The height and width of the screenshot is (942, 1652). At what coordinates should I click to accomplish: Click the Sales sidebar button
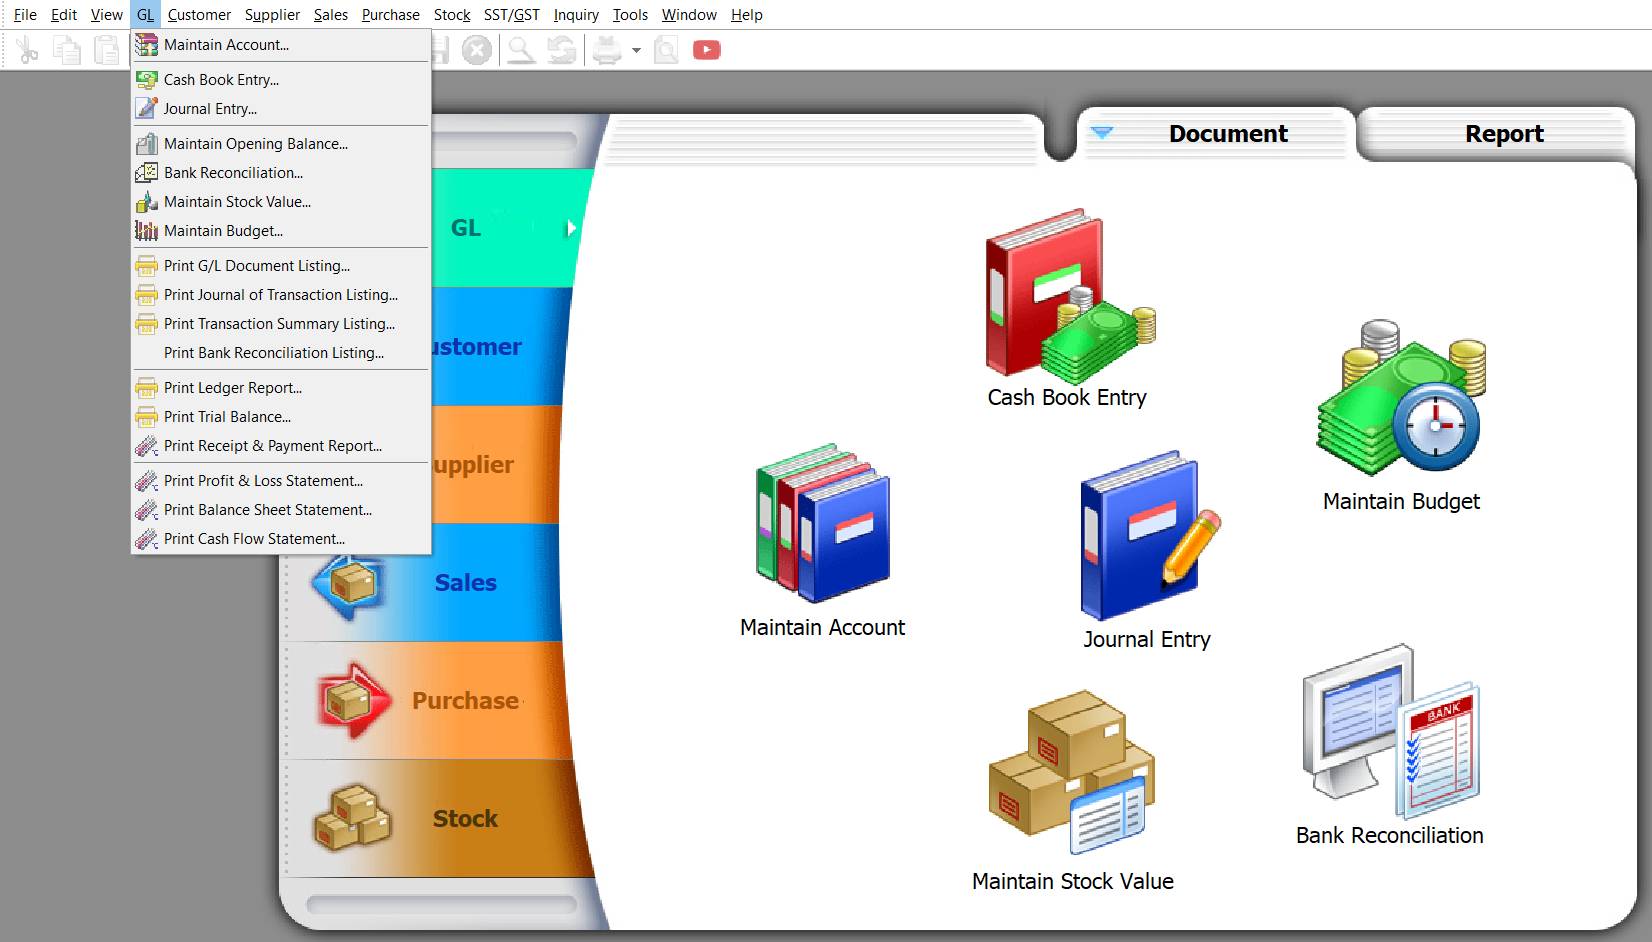(x=465, y=582)
